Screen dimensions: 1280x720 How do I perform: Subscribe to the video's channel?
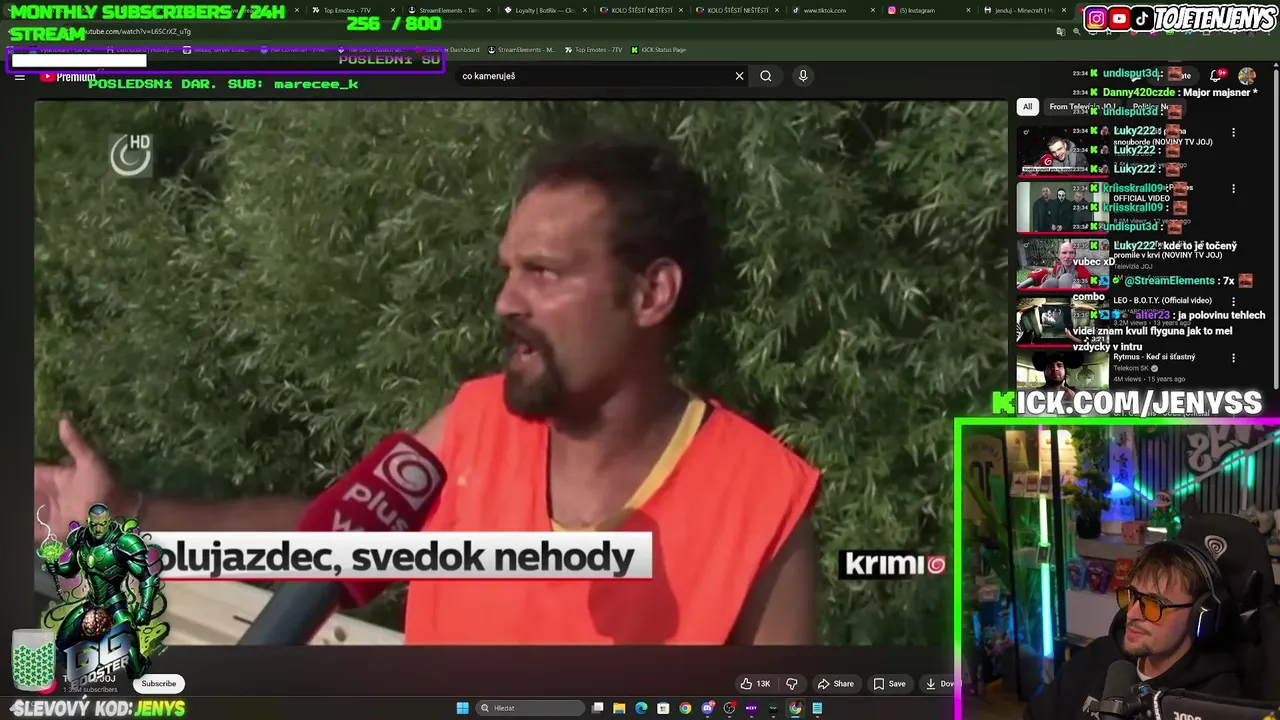[x=158, y=684]
